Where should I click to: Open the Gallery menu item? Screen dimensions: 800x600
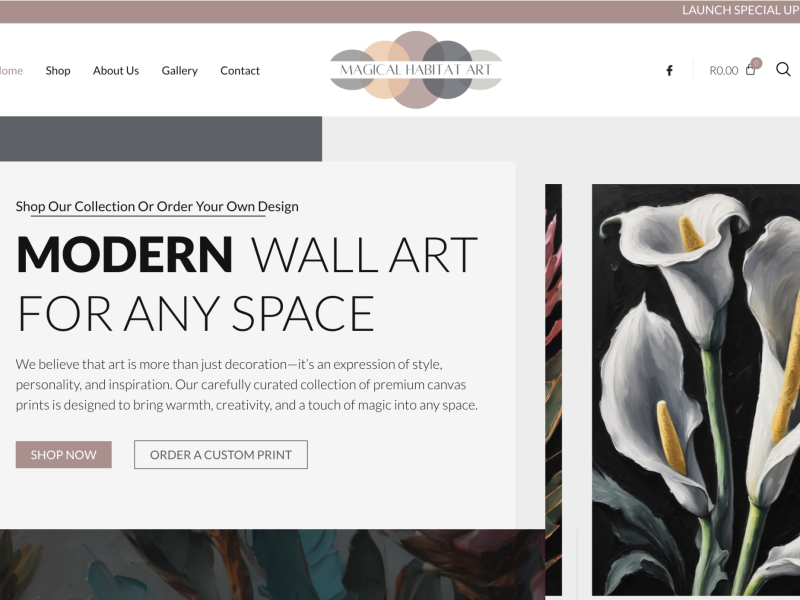click(180, 70)
